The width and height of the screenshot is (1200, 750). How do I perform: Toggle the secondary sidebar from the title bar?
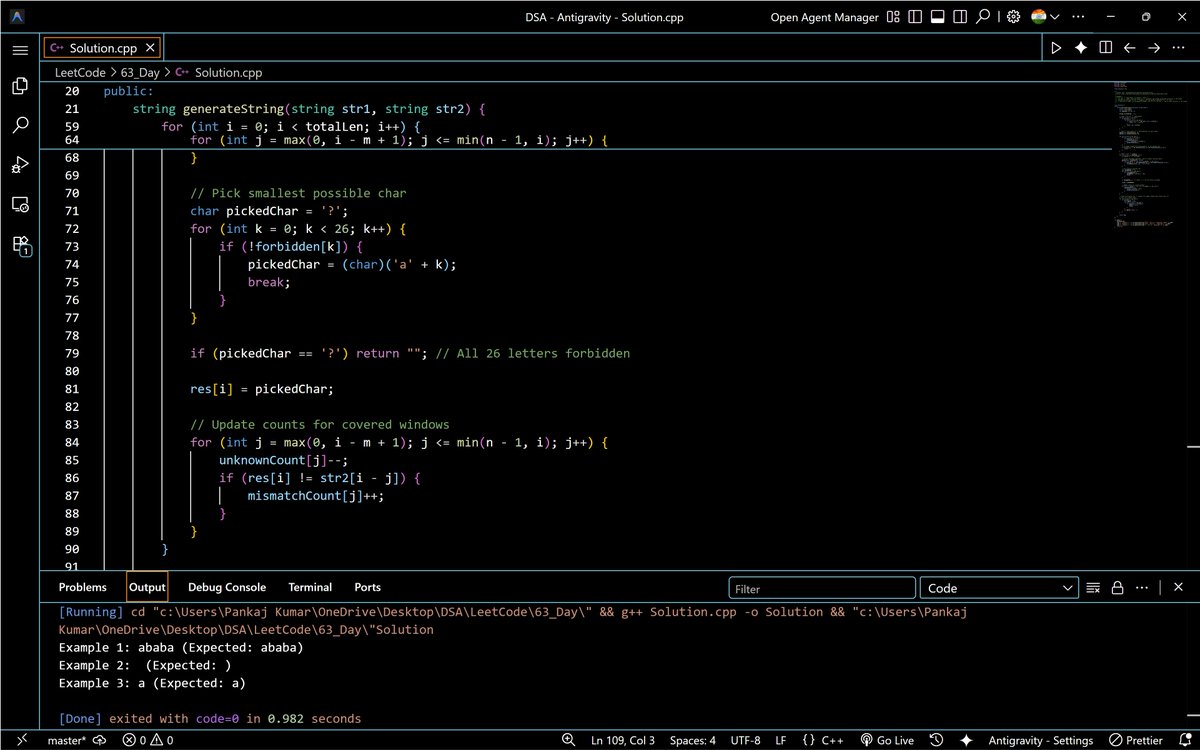click(x=961, y=17)
